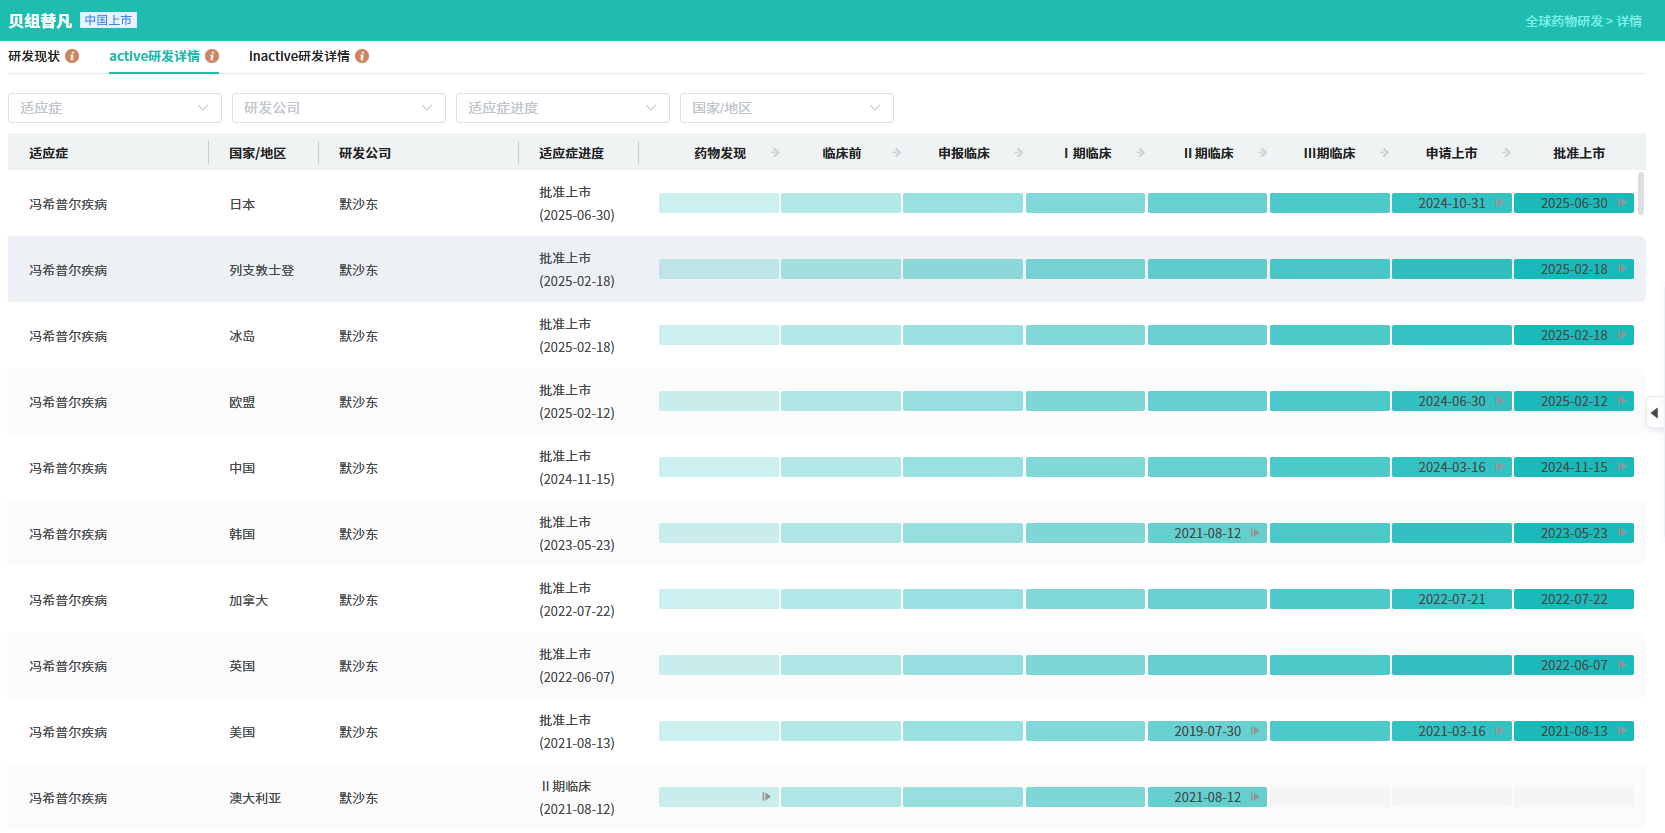
Task: Click flag icon in Australia's drug discovery bar
Action: [x=766, y=797]
